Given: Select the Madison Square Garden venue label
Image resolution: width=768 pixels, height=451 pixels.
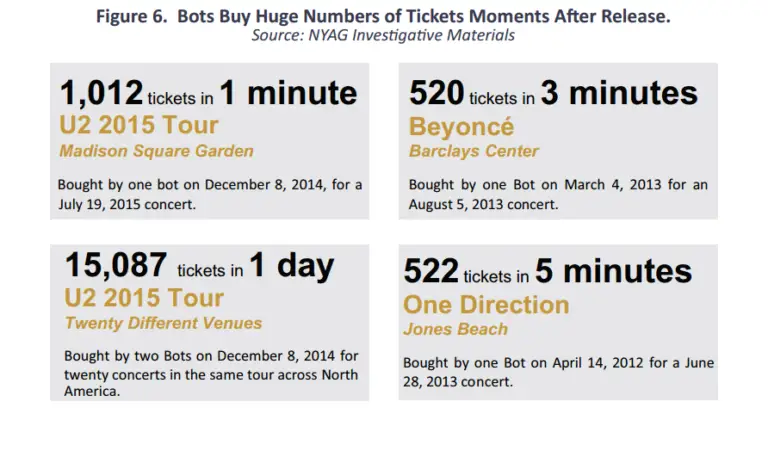Looking at the screenshot, I should [156, 151].
